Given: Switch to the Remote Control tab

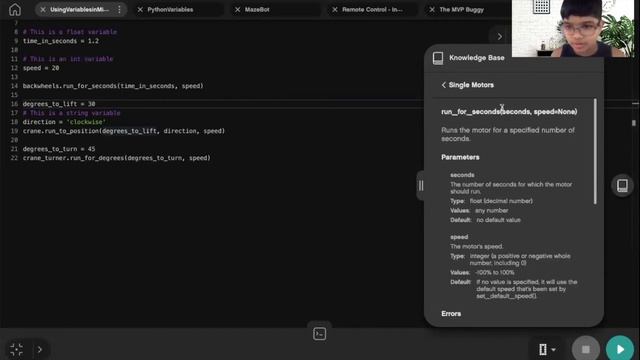Looking at the screenshot, I should tap(372, 9).
